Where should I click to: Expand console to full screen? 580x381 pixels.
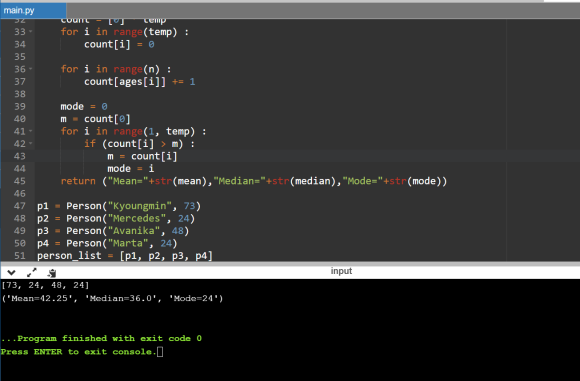coord(32,273)
